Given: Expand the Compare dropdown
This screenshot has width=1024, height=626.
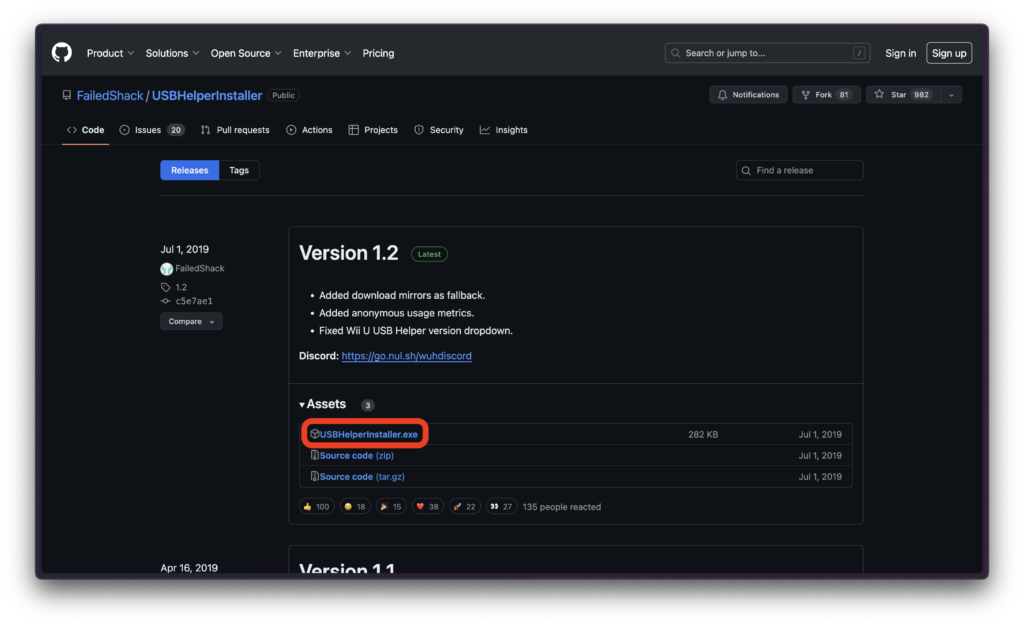Looking at the screenshot, I should pyautogui.click(x=191, y=322).
